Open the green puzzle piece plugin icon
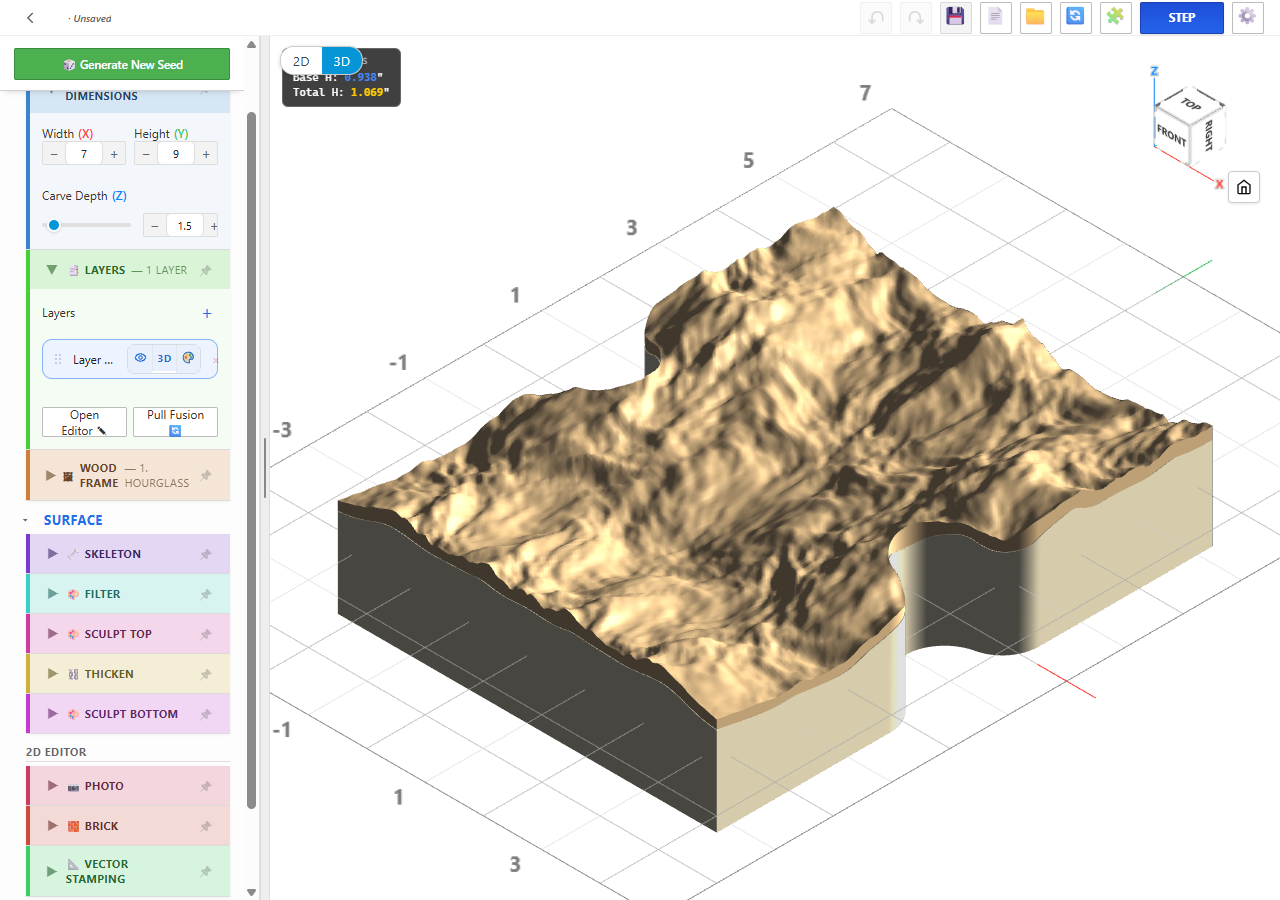Screen dimensions: 1280x900 click(1115, 18)
